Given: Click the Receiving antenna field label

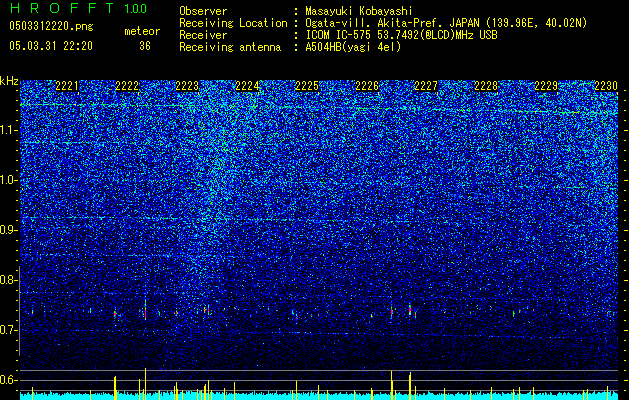Looking at the screenshot, I should coord(230,47).
